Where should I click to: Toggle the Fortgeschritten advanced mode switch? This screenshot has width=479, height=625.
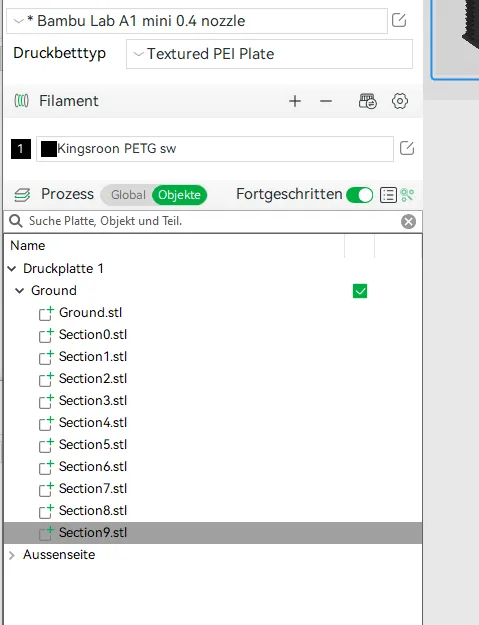360,195
